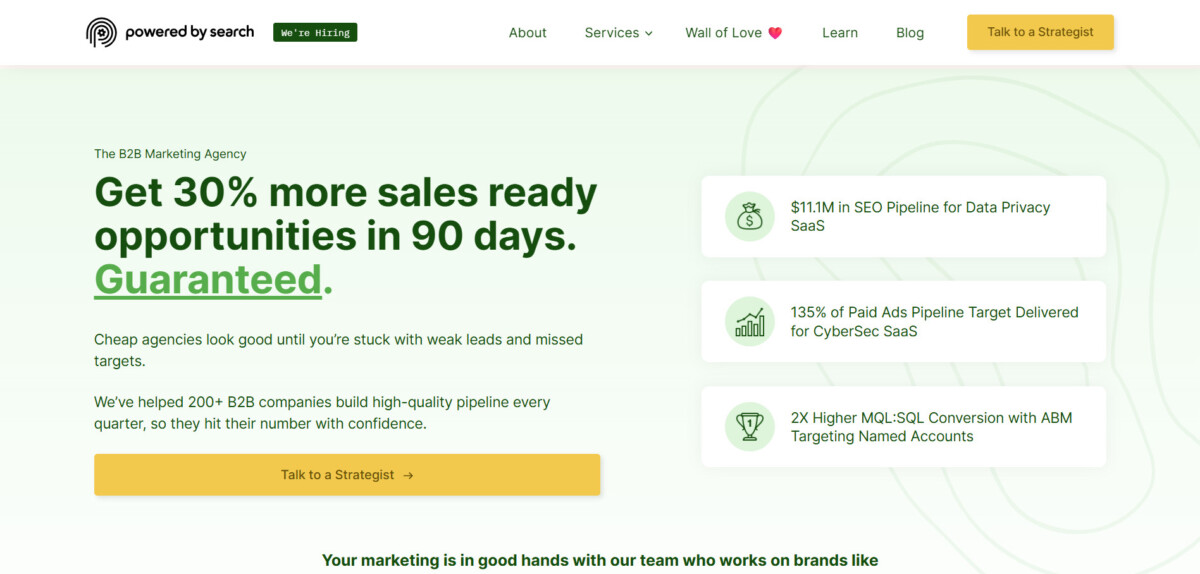Click the money bag icon on SEO Pipeline card

(750, 216)
